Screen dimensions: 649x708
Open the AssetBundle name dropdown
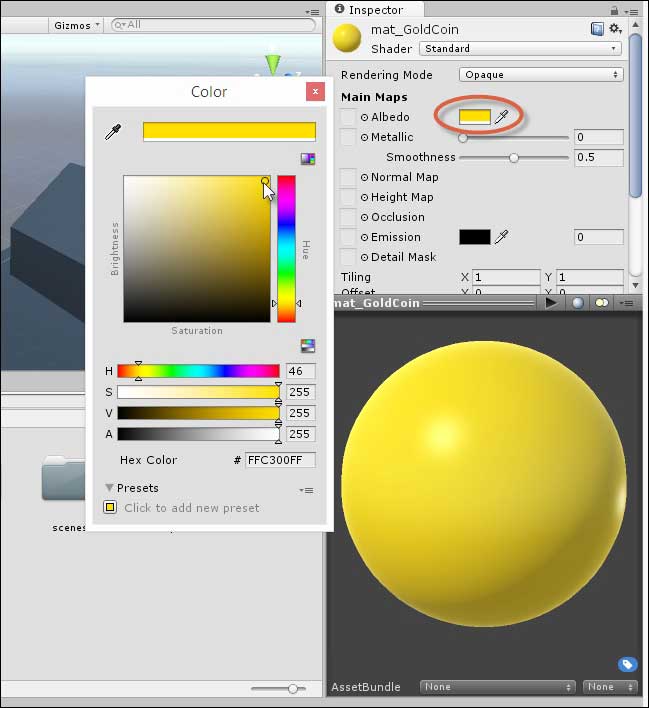[x=498, y=687]
